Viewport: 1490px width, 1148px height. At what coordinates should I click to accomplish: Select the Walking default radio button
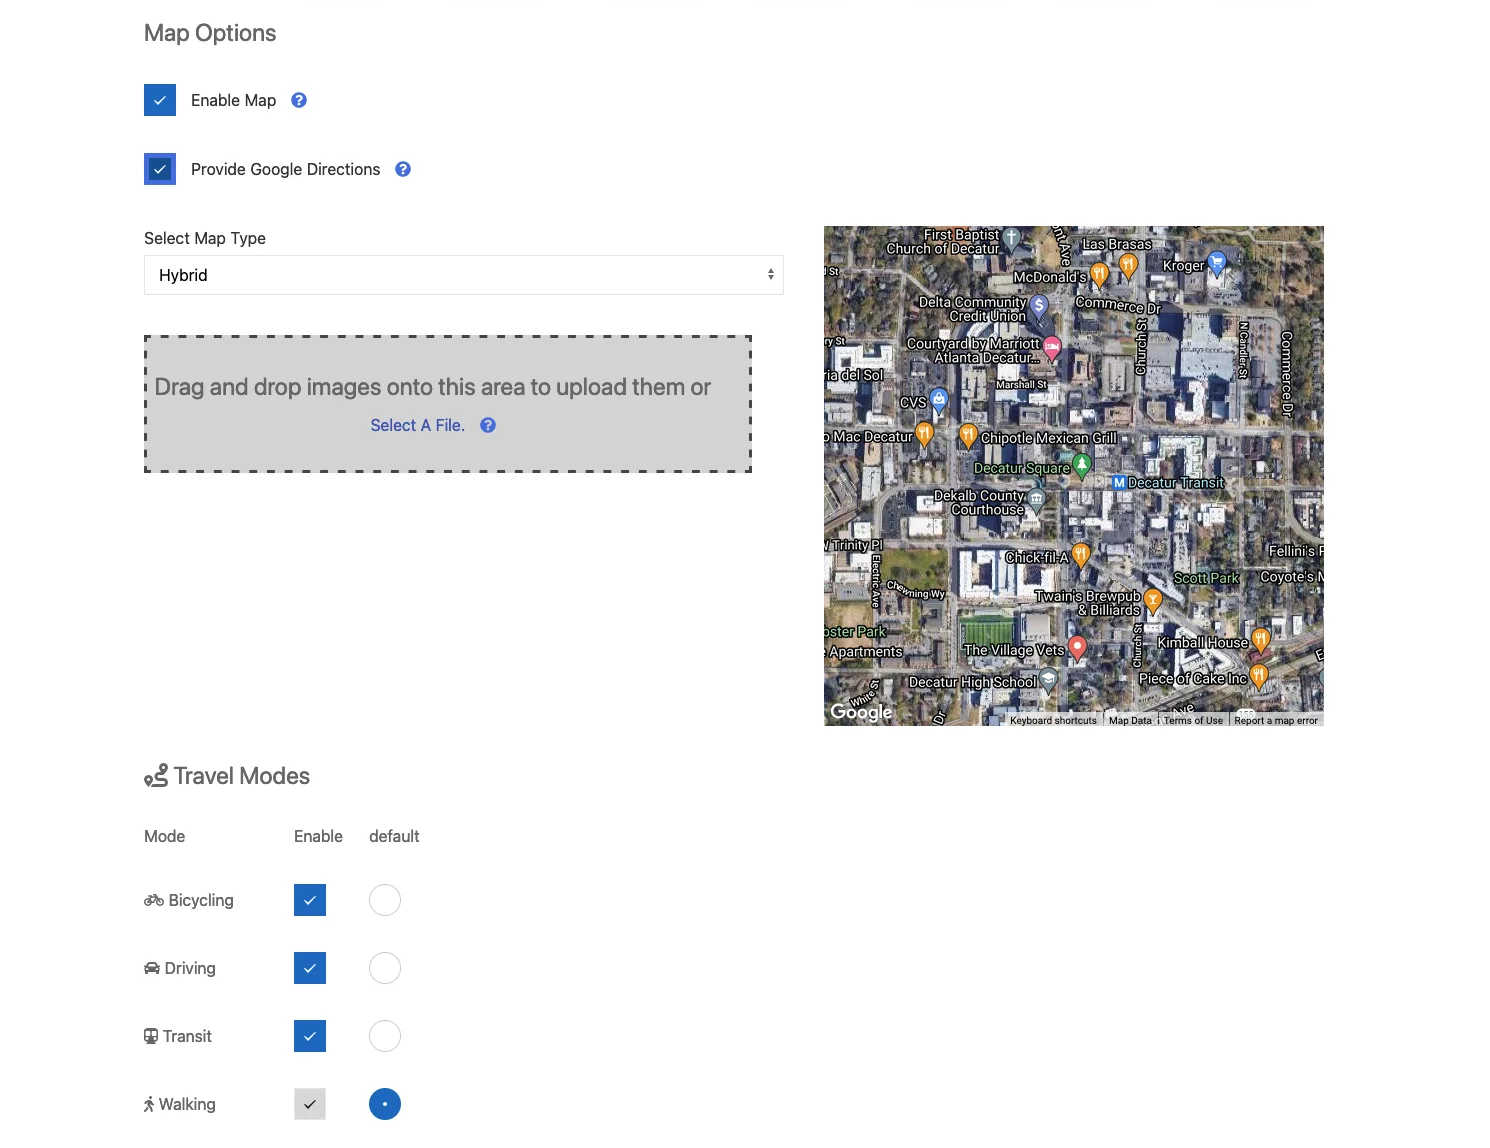tap(385, 1104)
